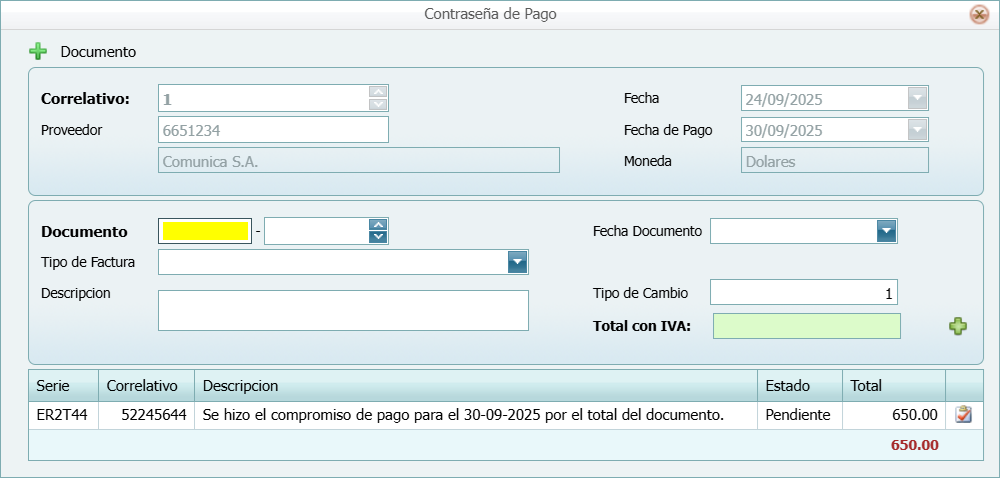Expand the Fecha Documento date picker
This screenshot has width=1000, height=478.
pyautogui.click(x=886, y=231)
